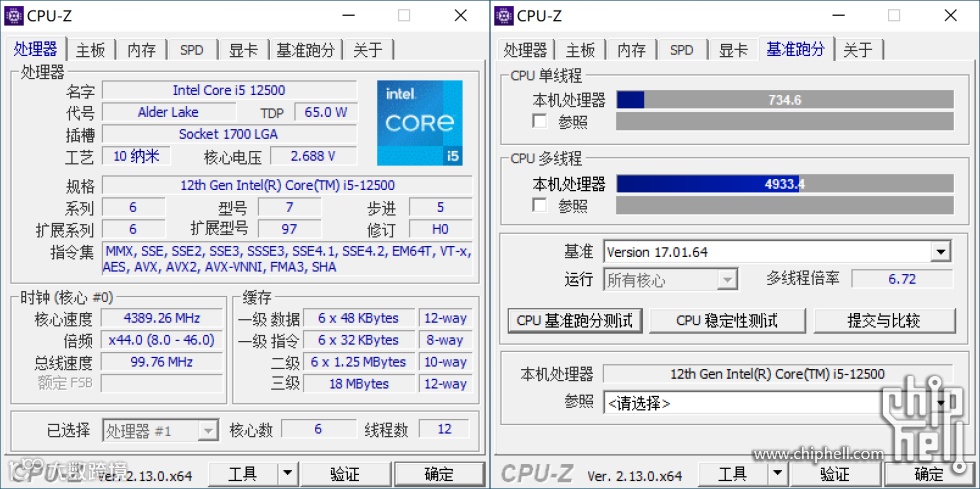Click 工具 button in right window
This screenshot has height=489, width=980.
point(732,473)
